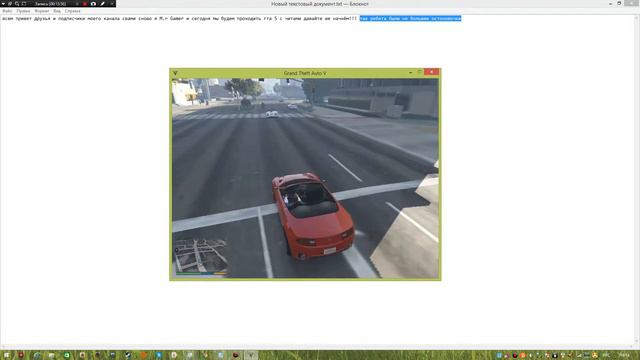Click the health bar below the minimap
Viewport: 640px width, 360px height.
pyautogui.click(x=189, y=273)
